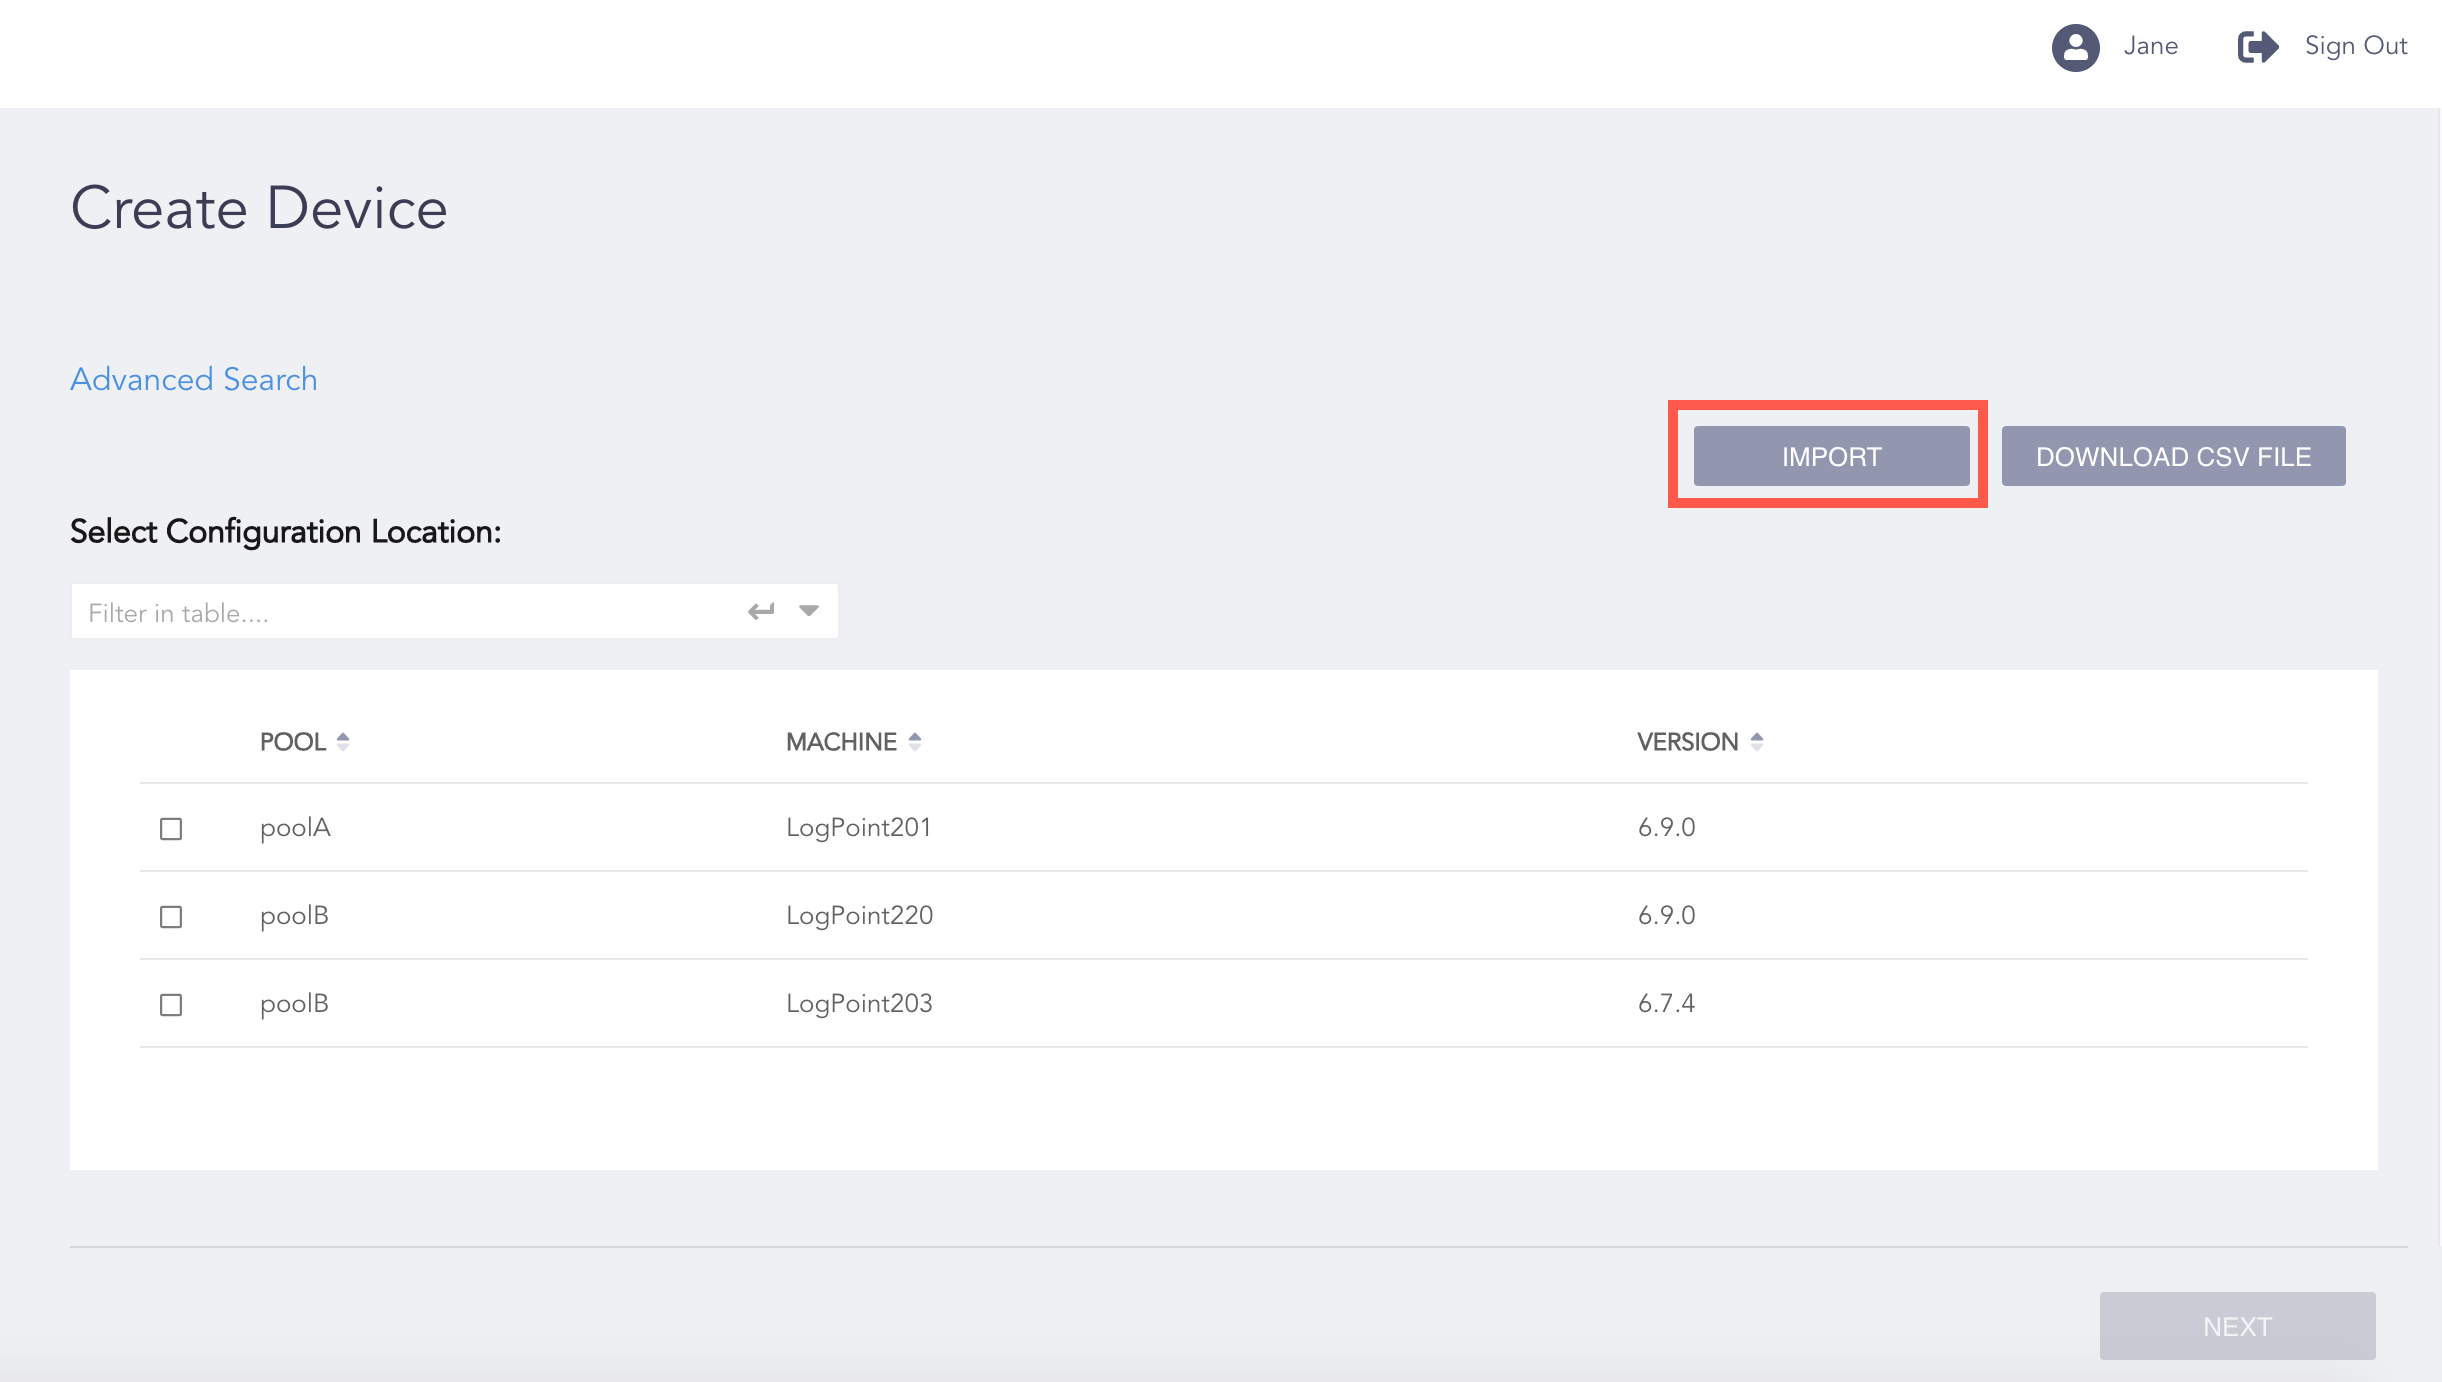Click the NEXT button
The image size is (2442, 1382).
[x=2237, y=1326]
